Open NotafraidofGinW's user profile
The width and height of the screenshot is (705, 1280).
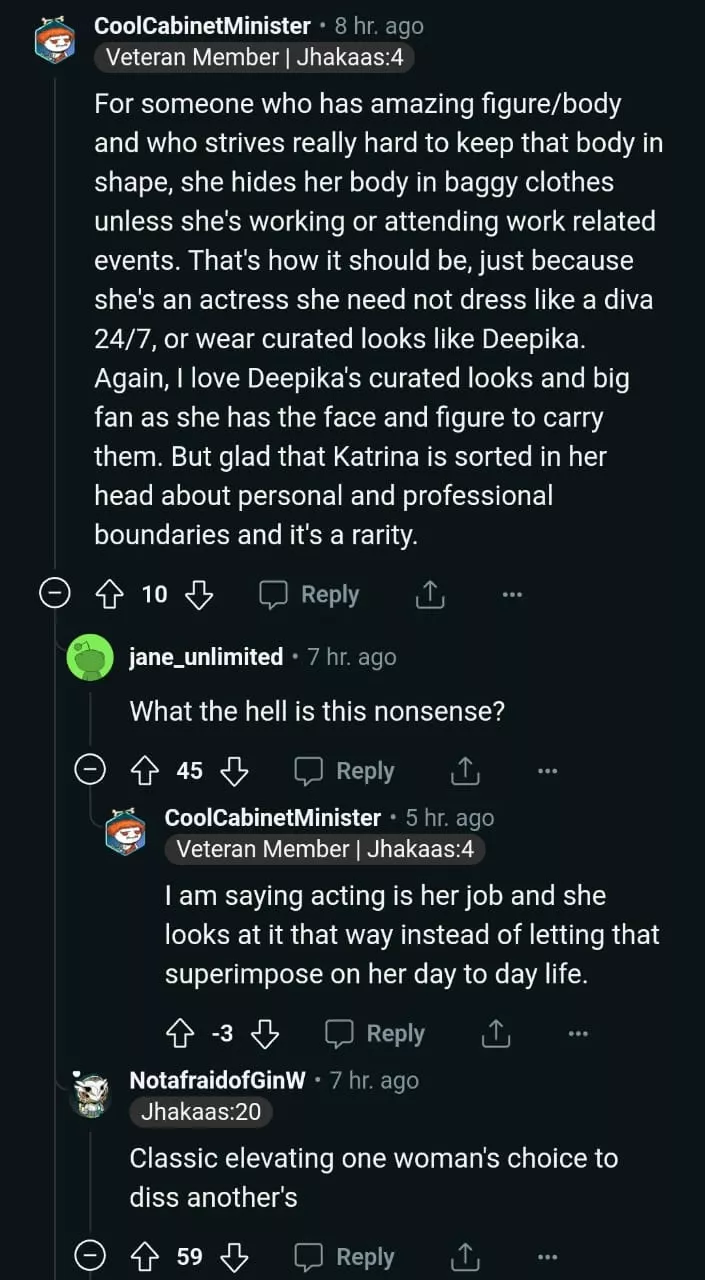[217, 1081]
